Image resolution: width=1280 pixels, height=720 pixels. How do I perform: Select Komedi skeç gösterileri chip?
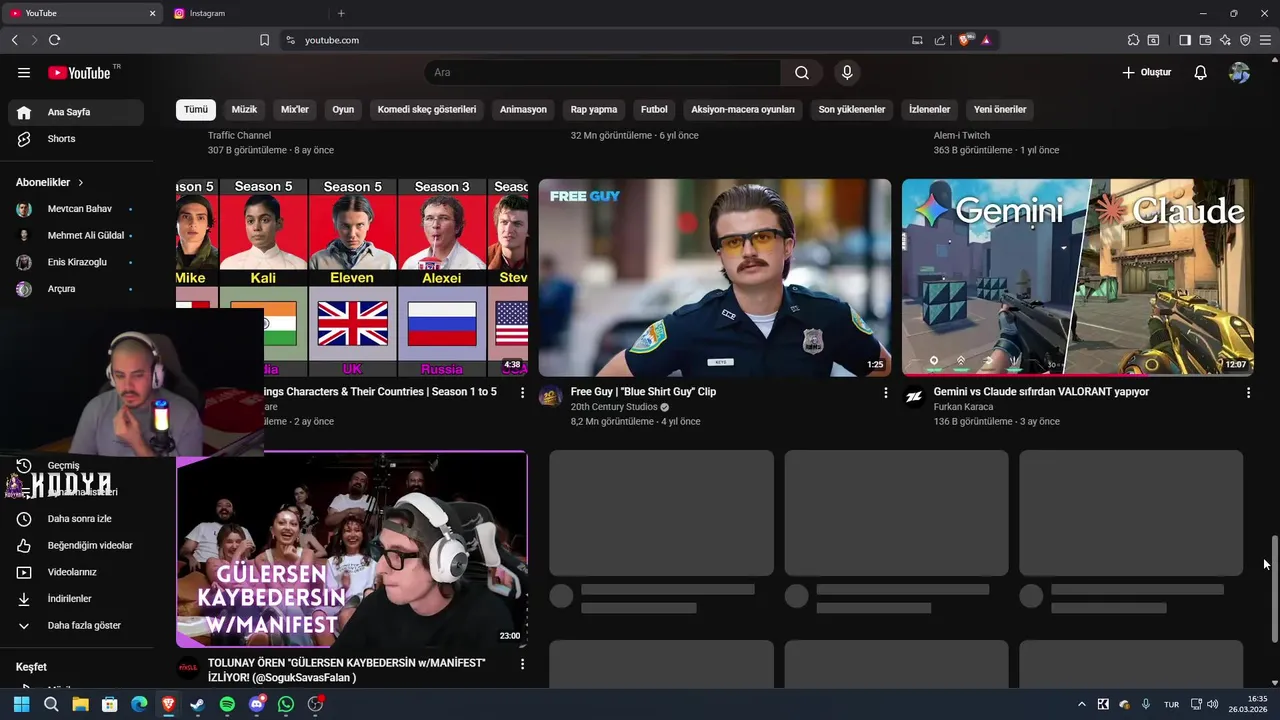(427, 110)
